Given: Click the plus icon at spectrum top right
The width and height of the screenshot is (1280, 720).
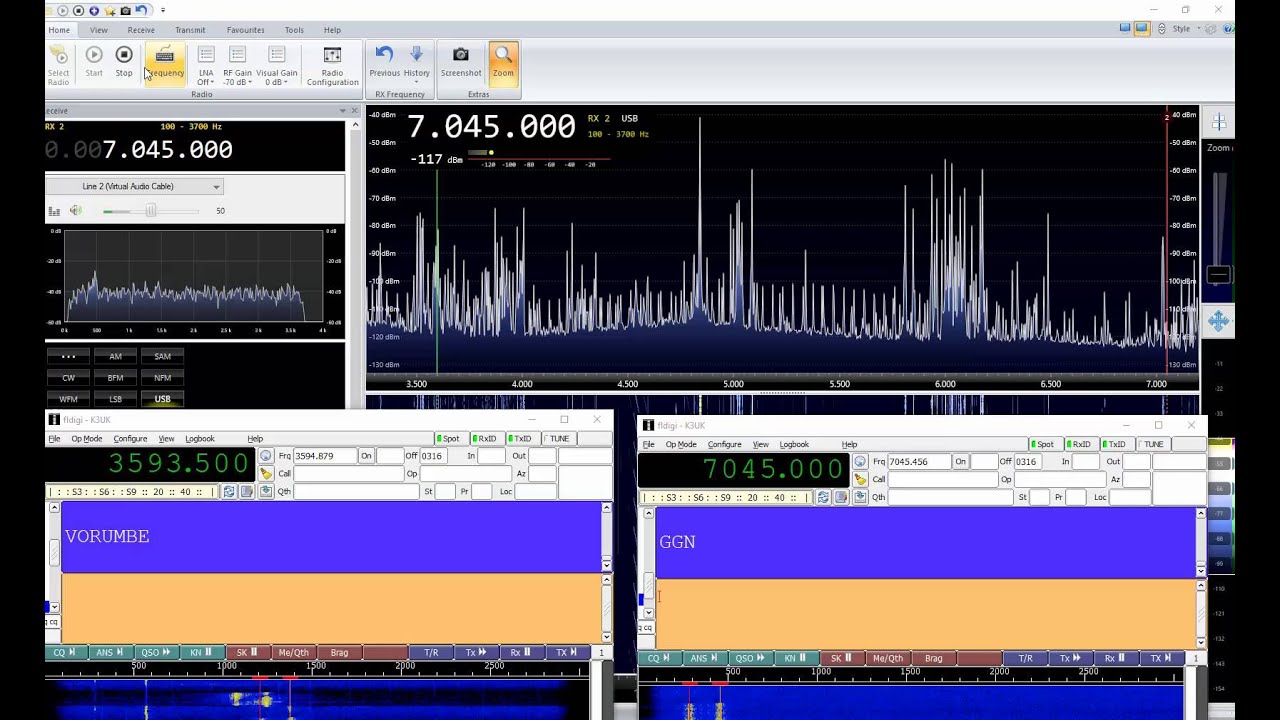Looking at the screenshot, I should coord(1218,122).
